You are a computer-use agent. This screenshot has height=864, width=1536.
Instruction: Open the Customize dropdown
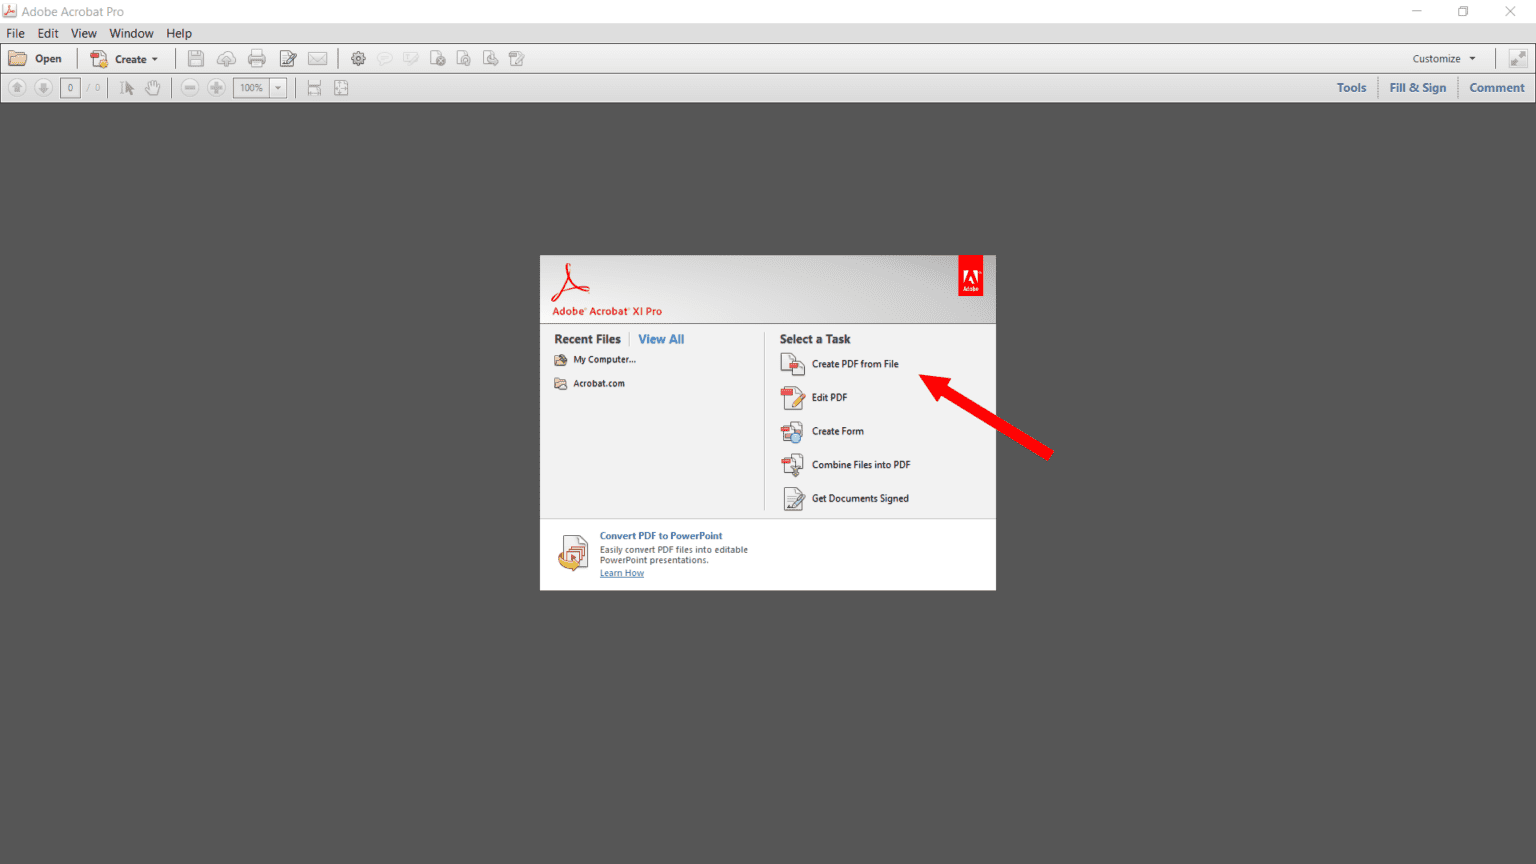(1444, 59)
